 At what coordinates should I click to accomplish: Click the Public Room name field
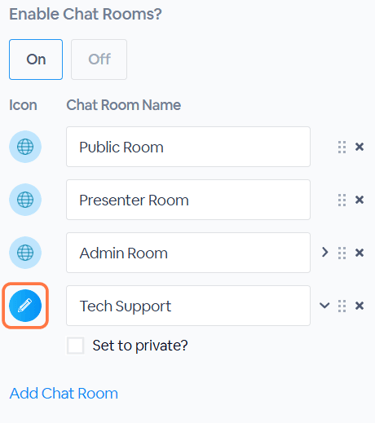tap(188, 147)
